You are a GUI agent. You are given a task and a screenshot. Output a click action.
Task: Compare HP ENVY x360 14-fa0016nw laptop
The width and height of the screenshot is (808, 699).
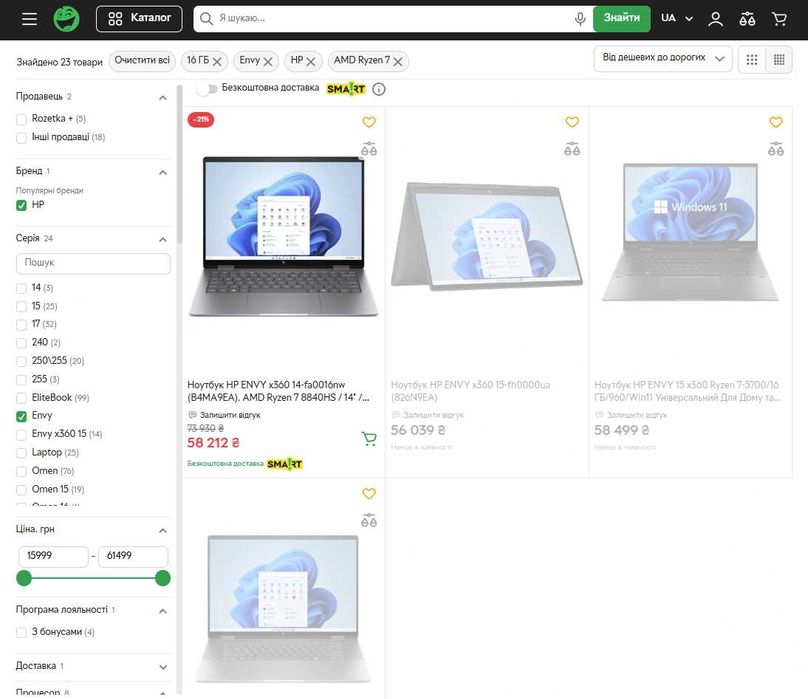(x=369, y=149)
